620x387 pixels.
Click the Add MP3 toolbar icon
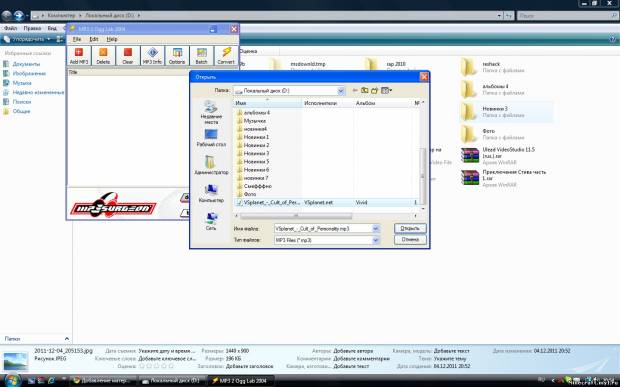79,56
